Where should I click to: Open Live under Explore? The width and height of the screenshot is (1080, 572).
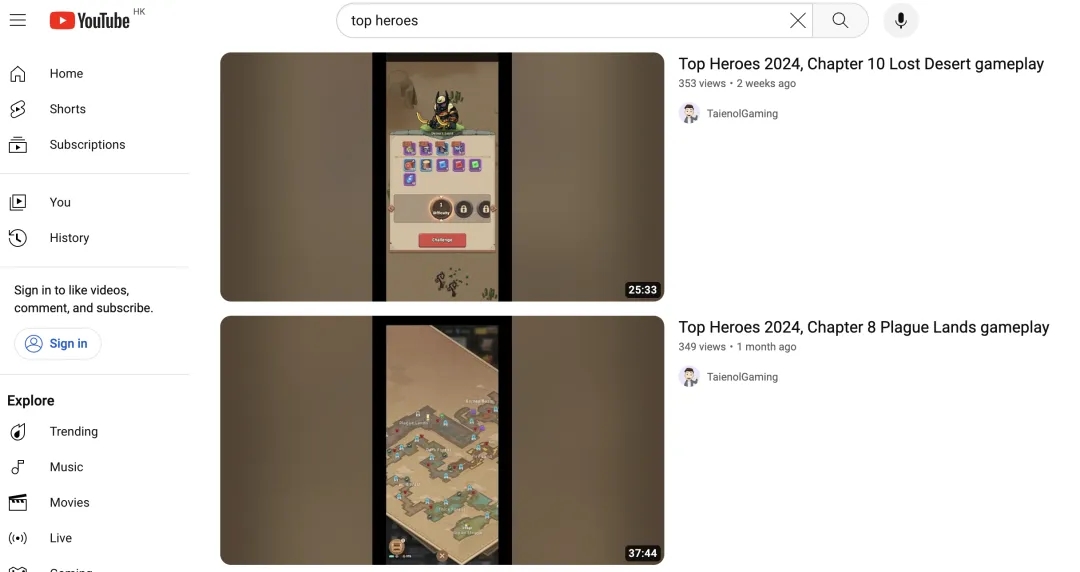point(94,538)
